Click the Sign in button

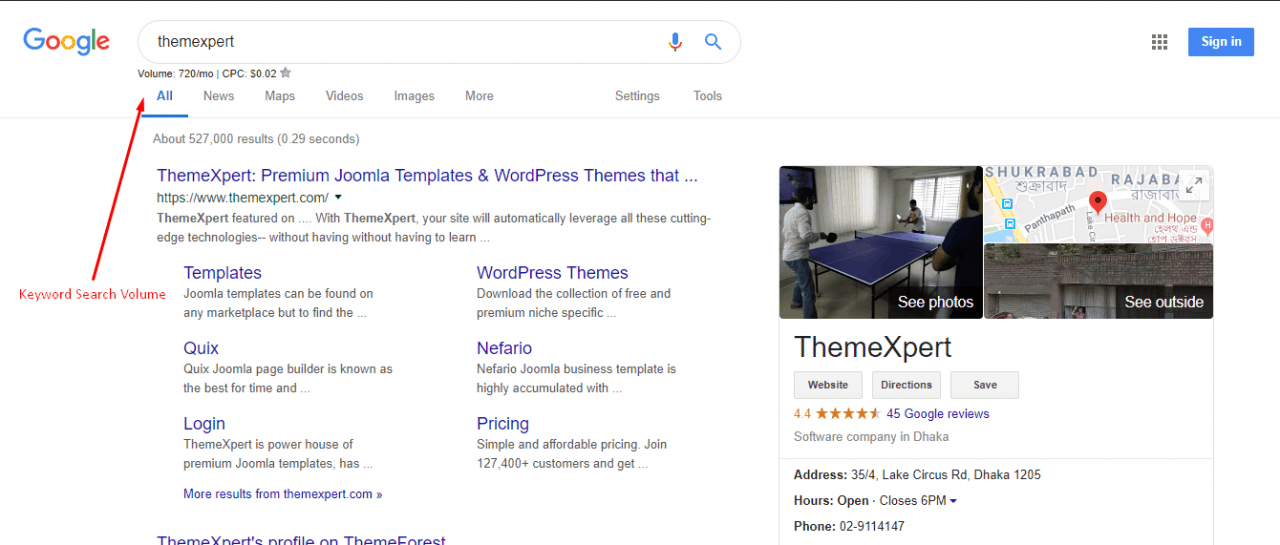pyautogui.click(x=1221, y=42)
